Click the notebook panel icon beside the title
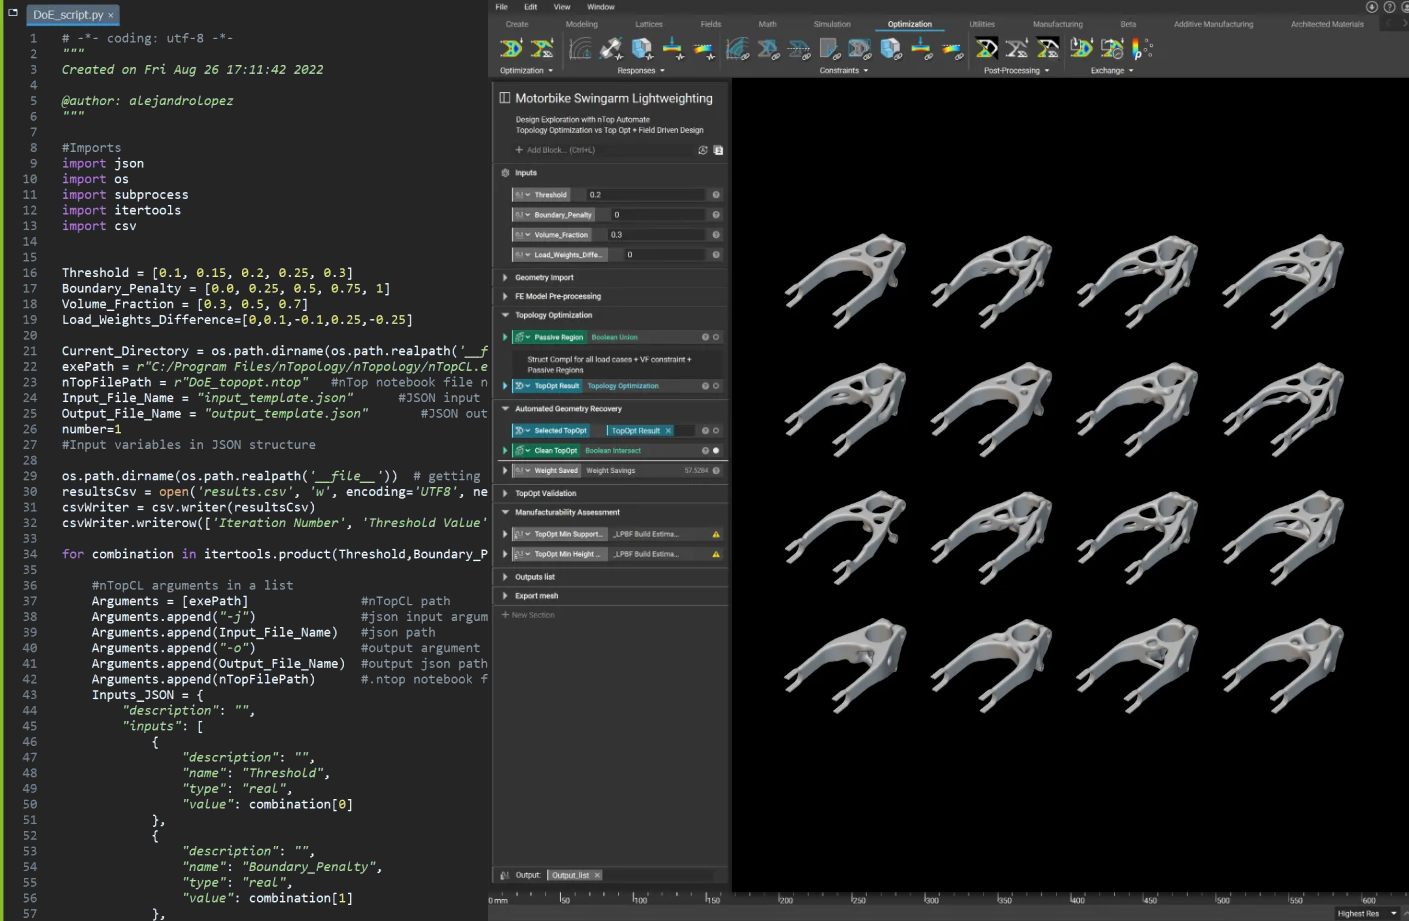Screen dimensions: 1409x921 [505, 98]
